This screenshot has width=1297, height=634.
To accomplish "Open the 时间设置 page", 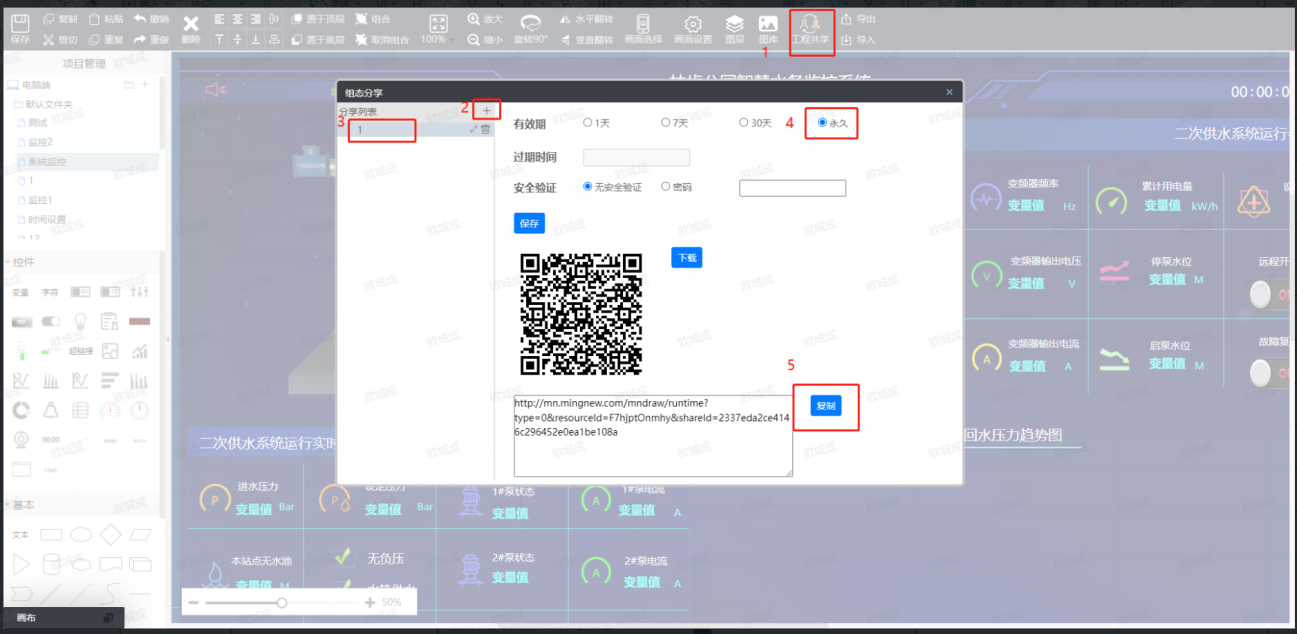I will 41,219.
